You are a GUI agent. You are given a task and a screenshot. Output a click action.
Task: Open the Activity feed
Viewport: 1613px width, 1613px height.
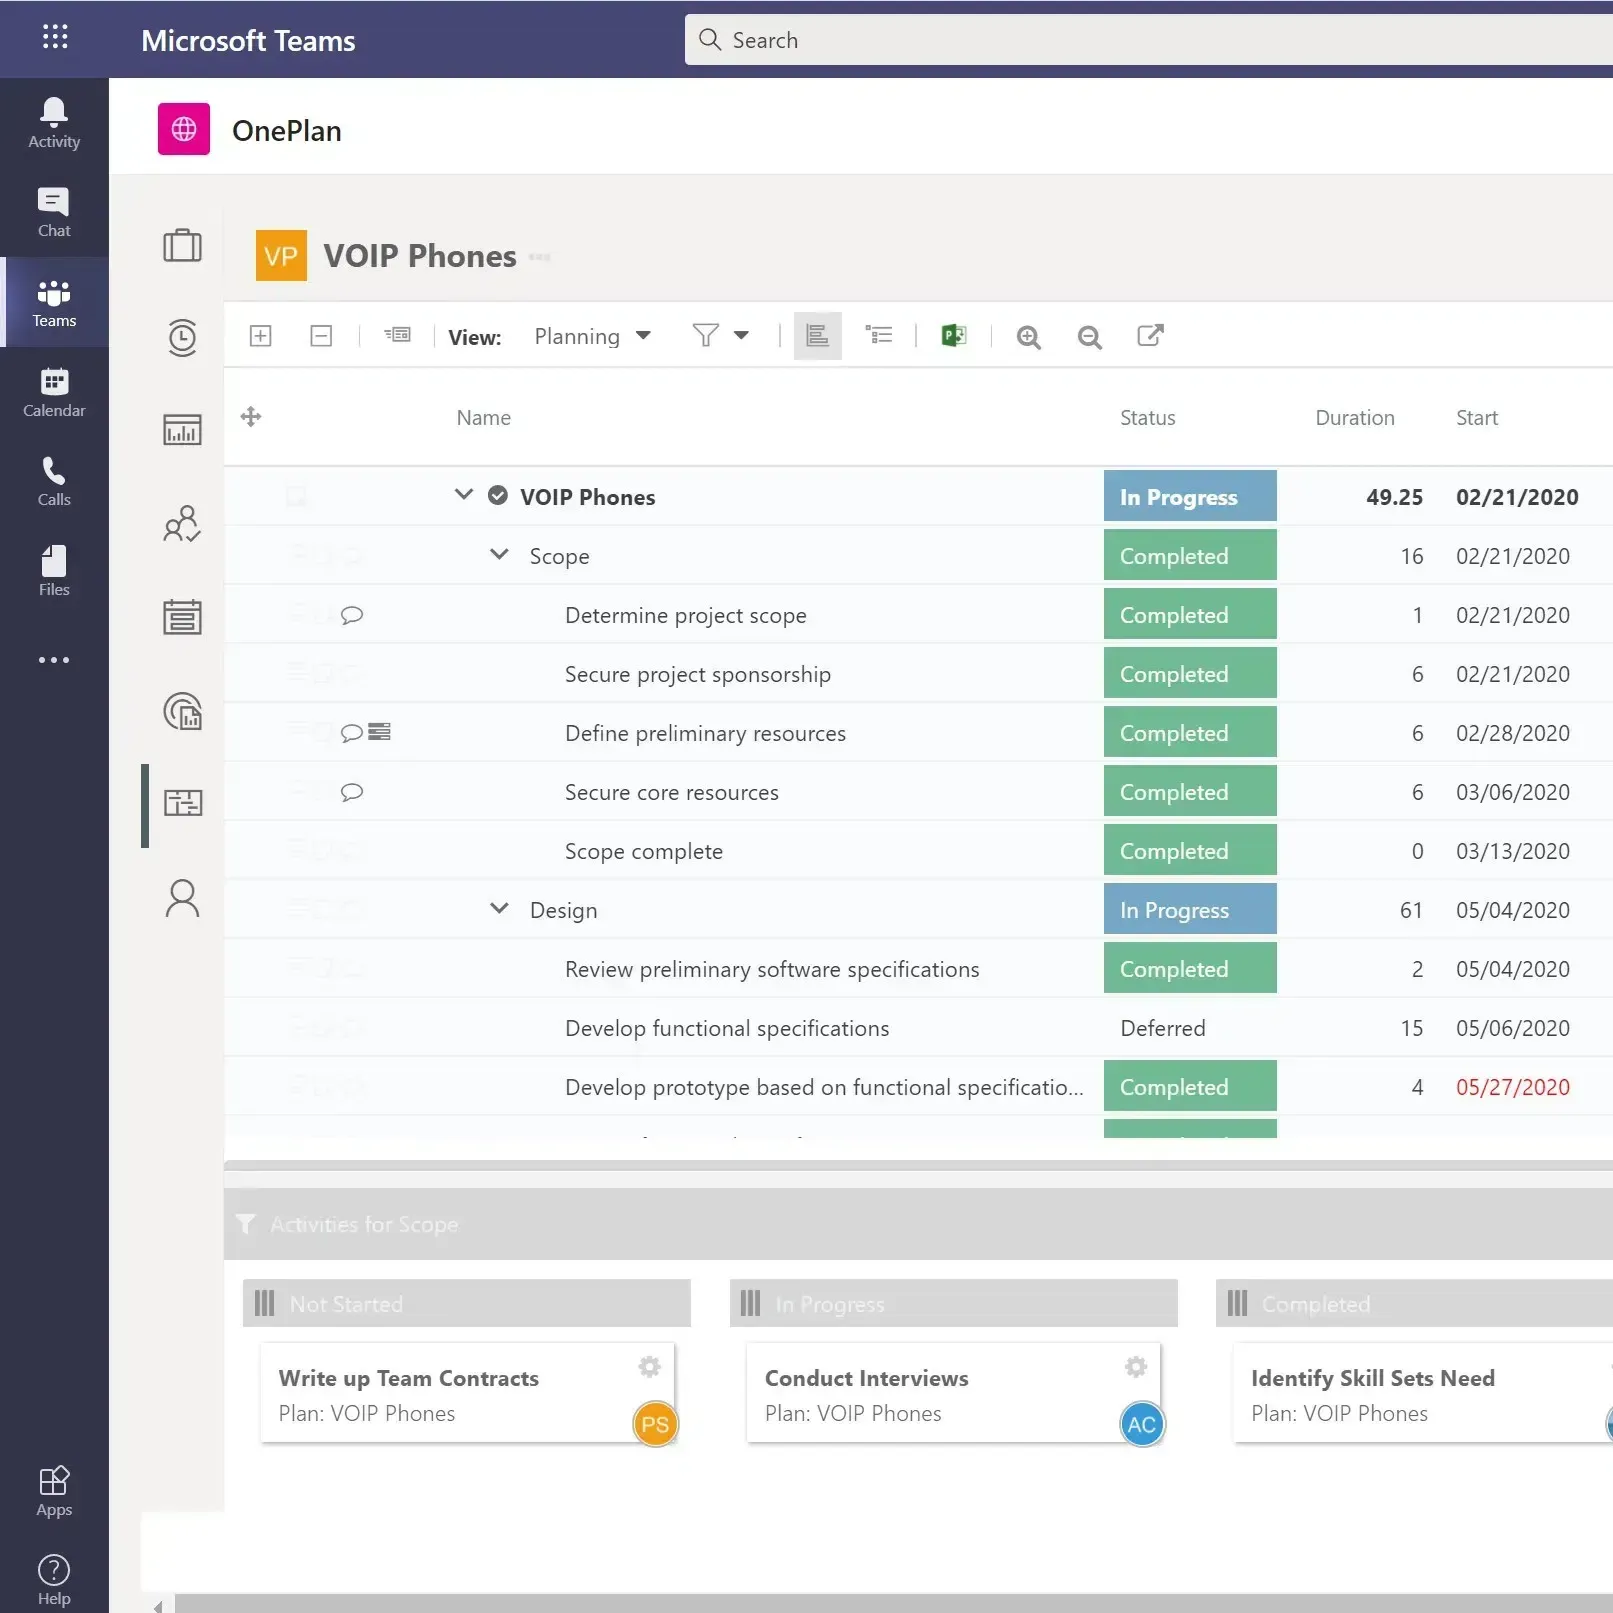point(54,123)
